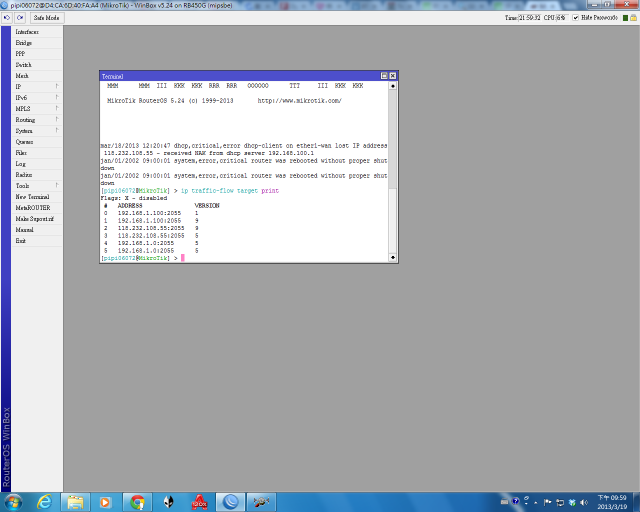Click the ADDRESS column header text
This screenshot has width=640, height=512.
(130, 206)
